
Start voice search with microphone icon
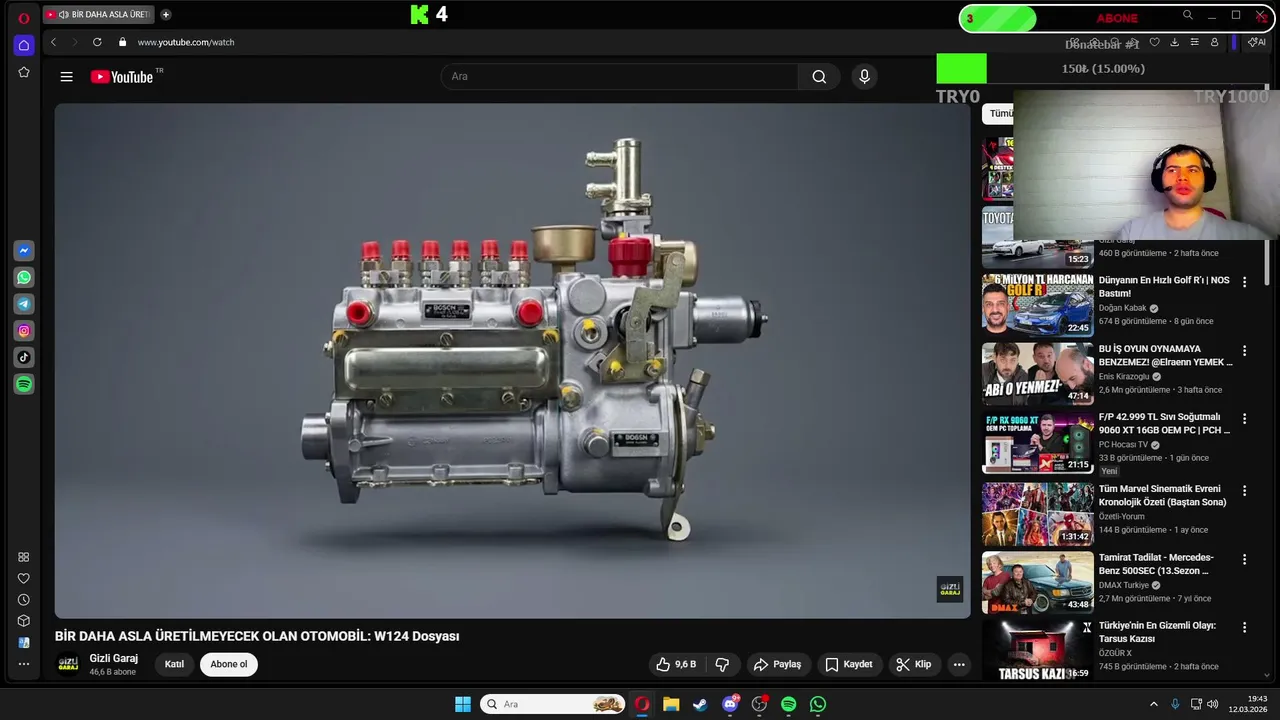pos(865,77)
